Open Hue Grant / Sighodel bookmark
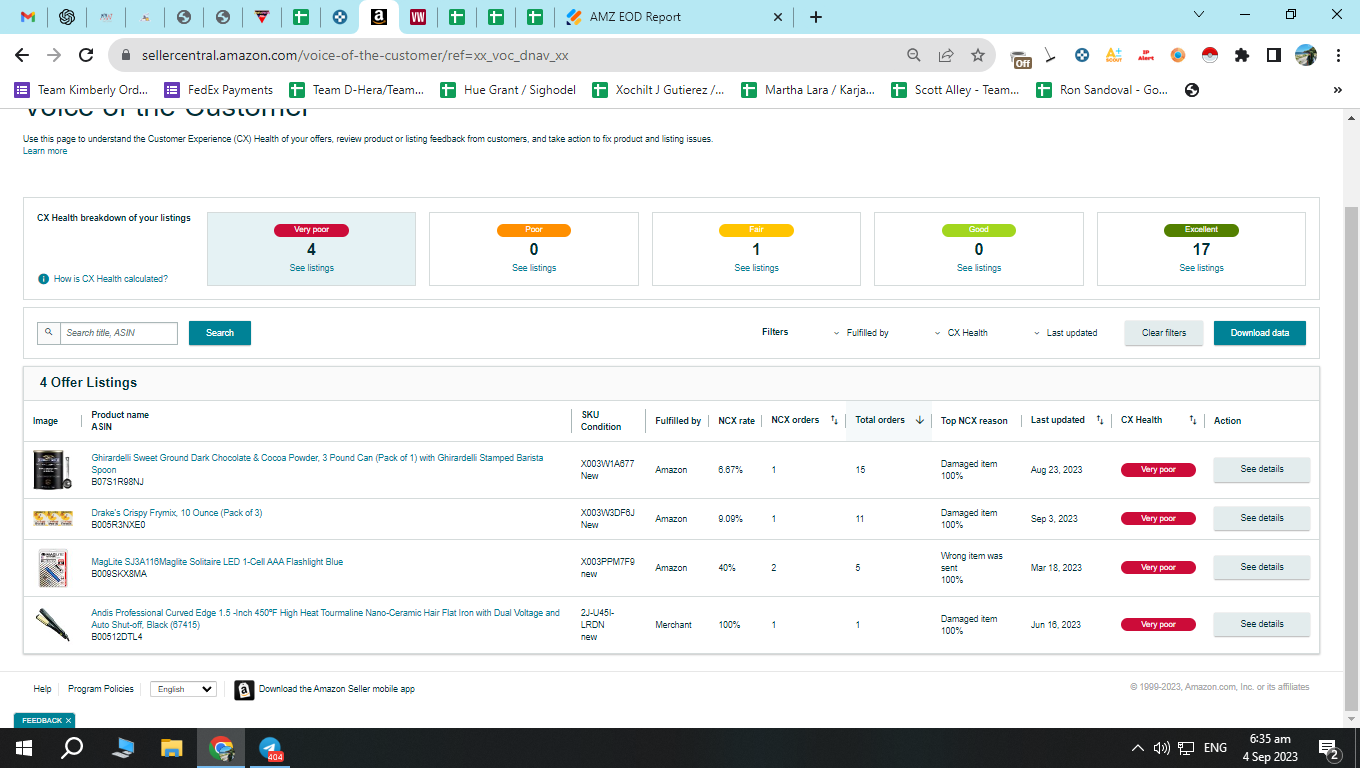 click(508, 90)
